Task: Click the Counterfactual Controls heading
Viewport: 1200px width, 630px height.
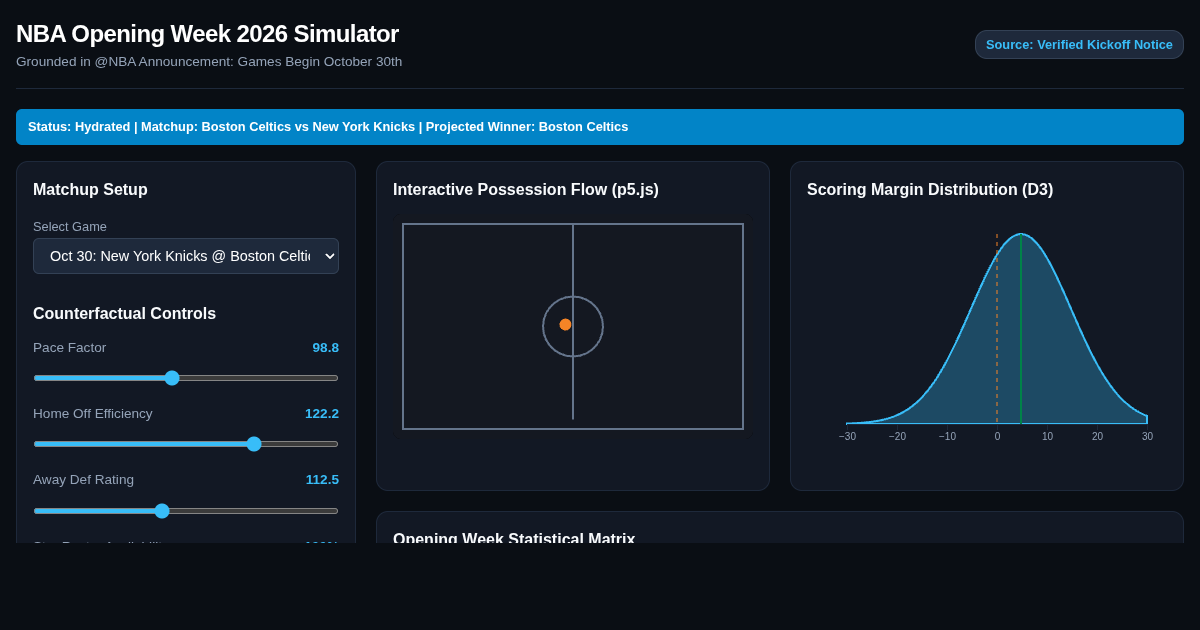Action: point(124,314)
